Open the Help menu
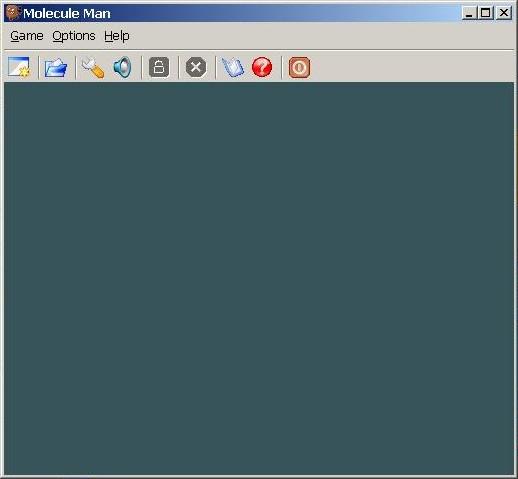 click(117, 36)
